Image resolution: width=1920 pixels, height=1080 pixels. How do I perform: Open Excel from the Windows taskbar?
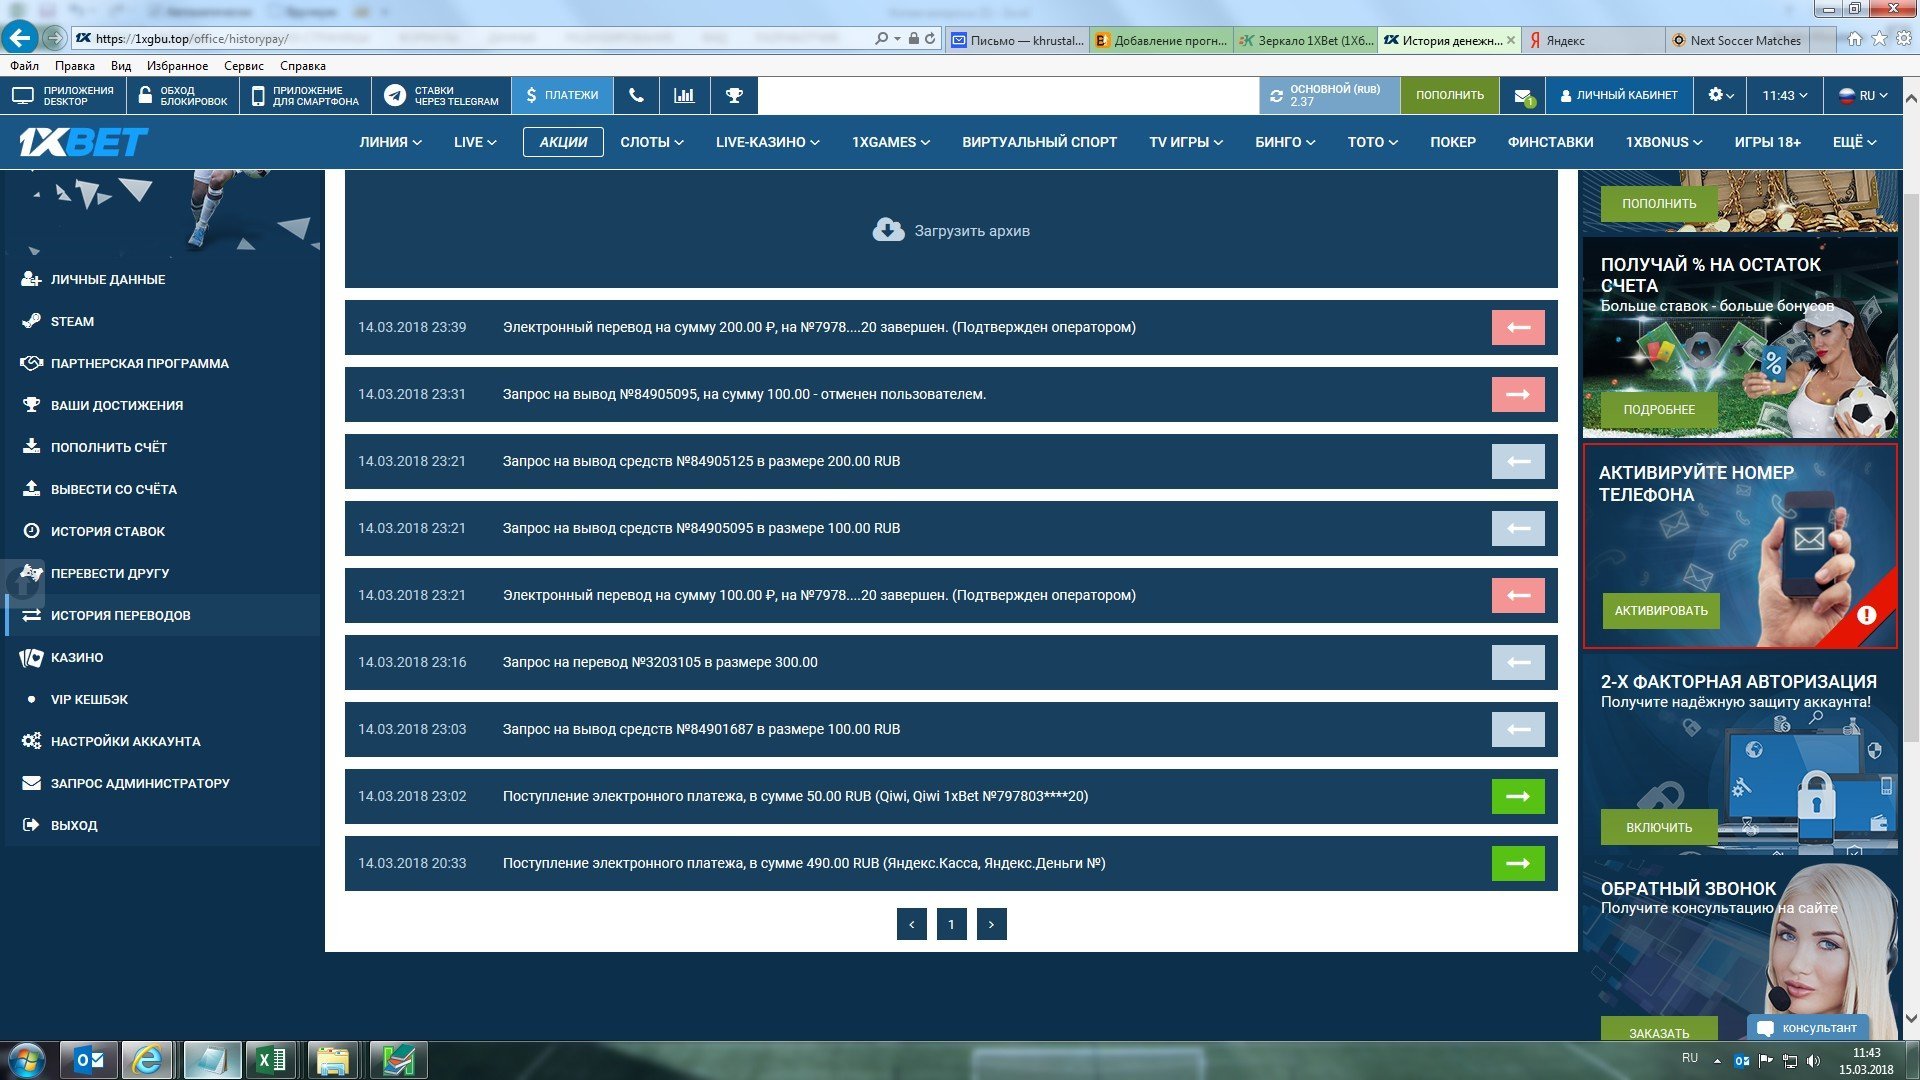click(271, 1060)
